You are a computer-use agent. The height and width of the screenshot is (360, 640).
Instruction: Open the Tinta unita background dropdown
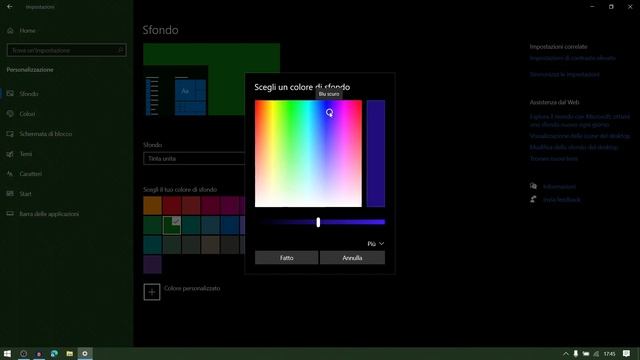tap(194, 158)
